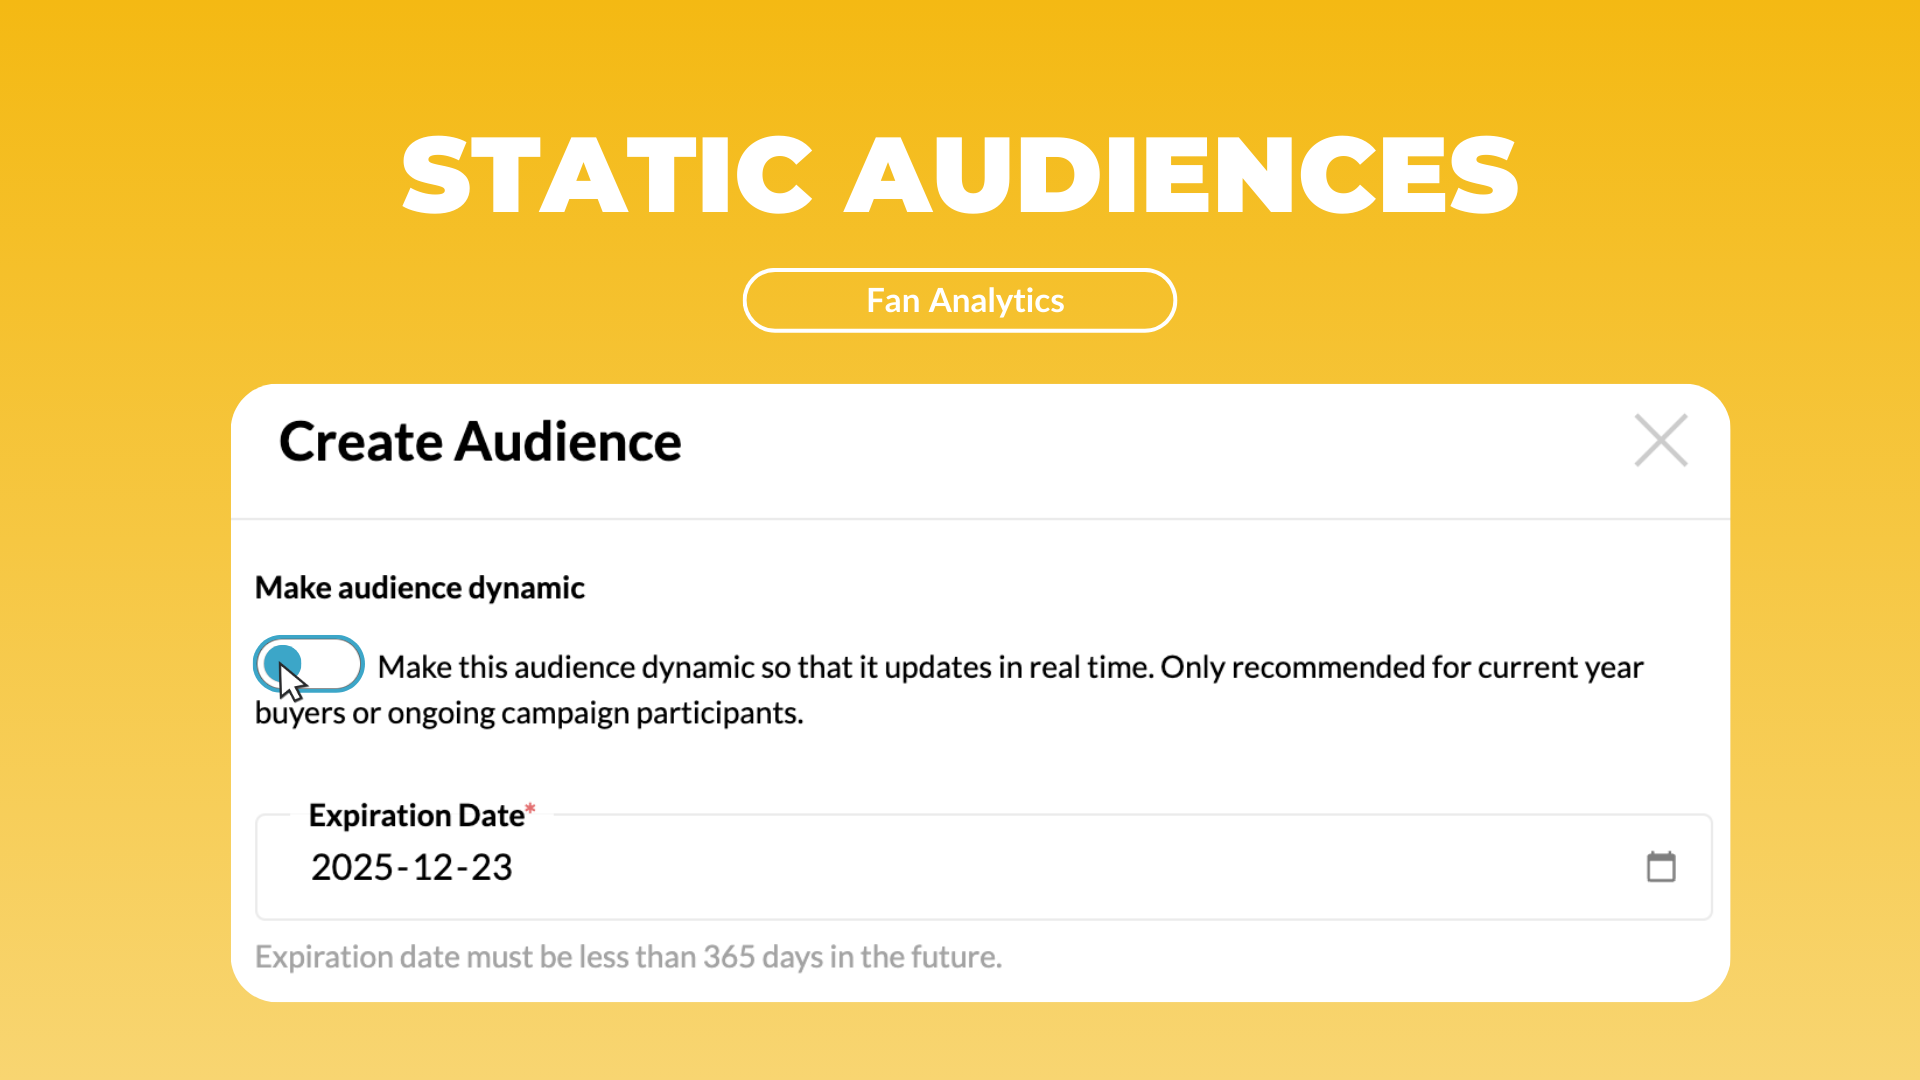Image resolution: width=1920 pixels, height=1080 pixels.
Task: Toggle the Make audience dynamic switch
Action: (309, 664)
